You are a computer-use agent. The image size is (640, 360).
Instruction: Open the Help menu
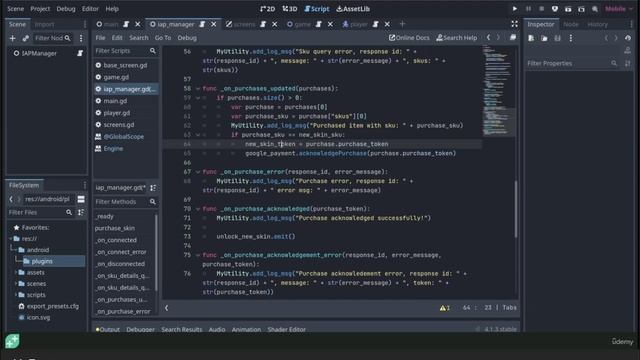[112, 9]
